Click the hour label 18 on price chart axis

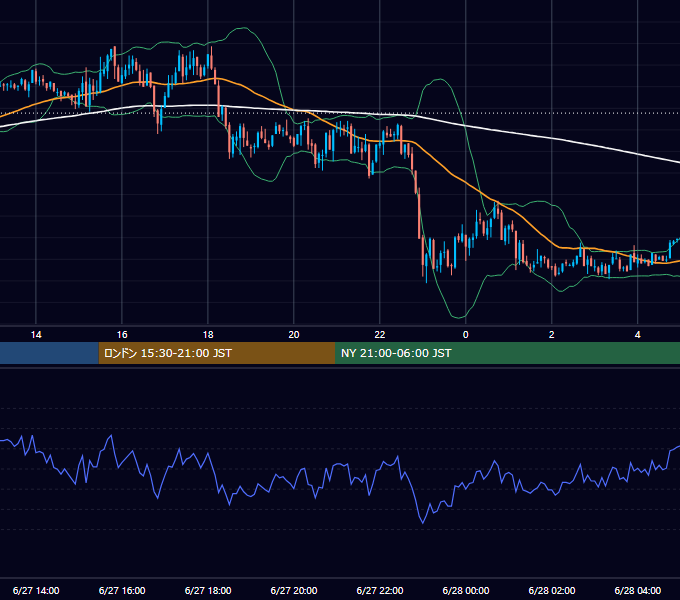click(208, 335)
